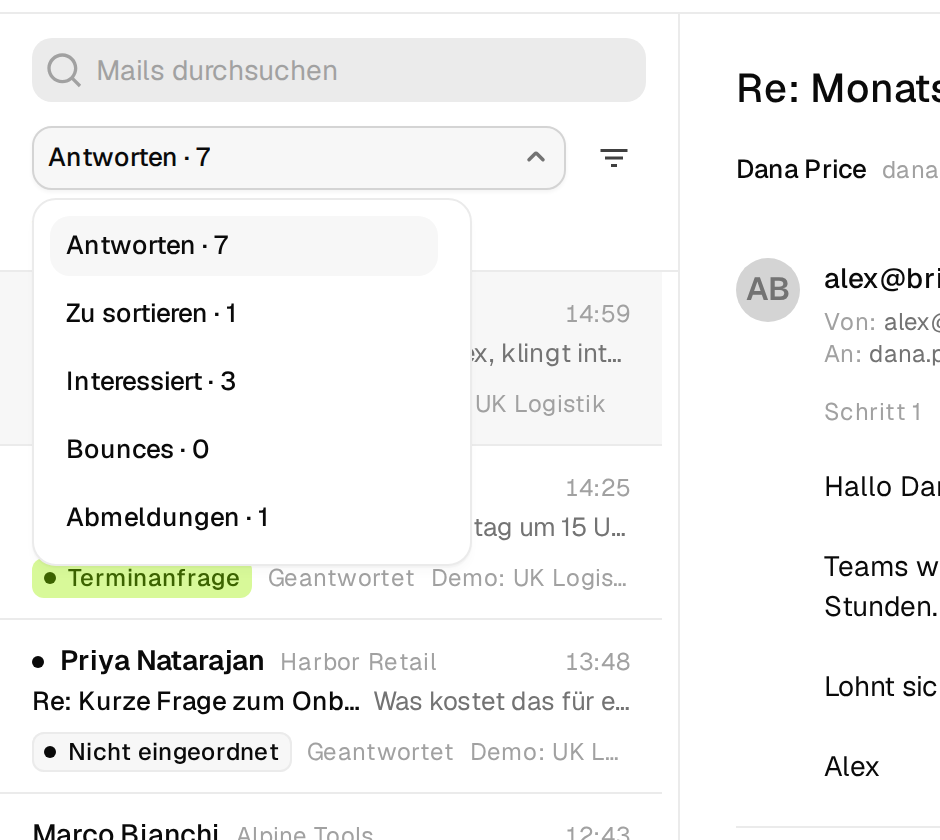Screen dimensions: 940x840
Task: Click the 'UK Logistik' campaign text
Action: click(x=540, y=404)
